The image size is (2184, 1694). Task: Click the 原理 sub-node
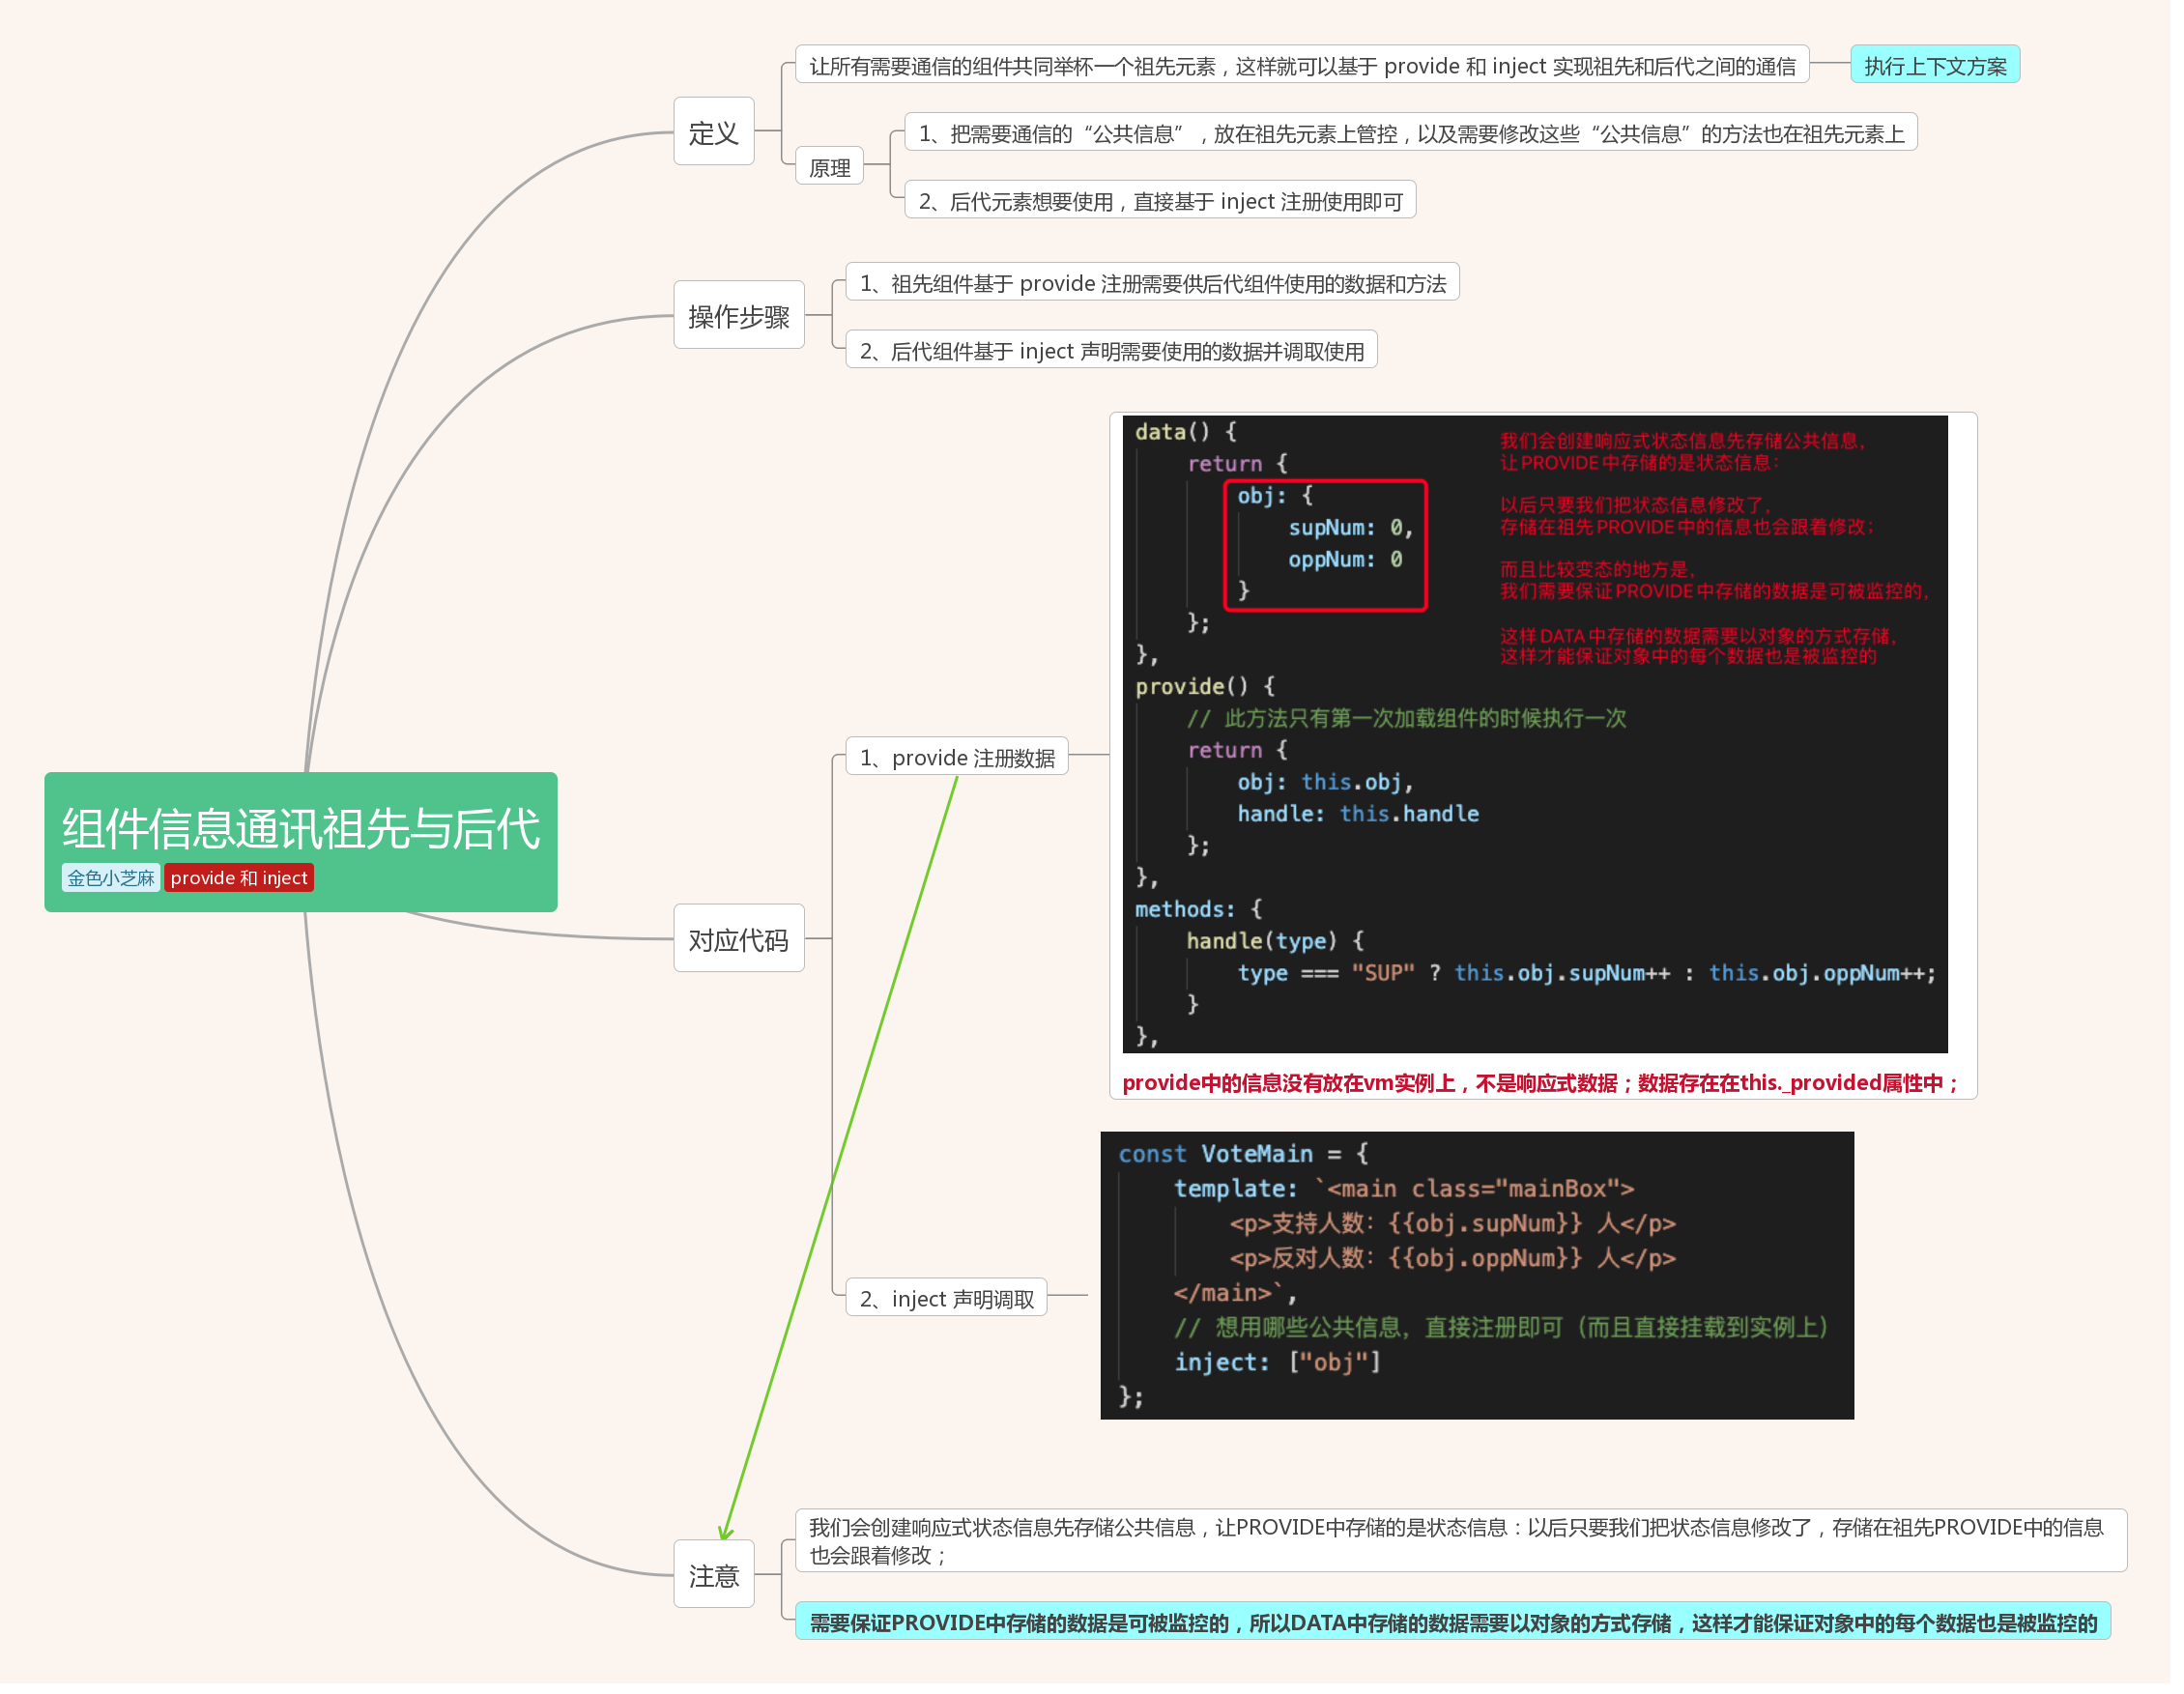click(829, 168)
